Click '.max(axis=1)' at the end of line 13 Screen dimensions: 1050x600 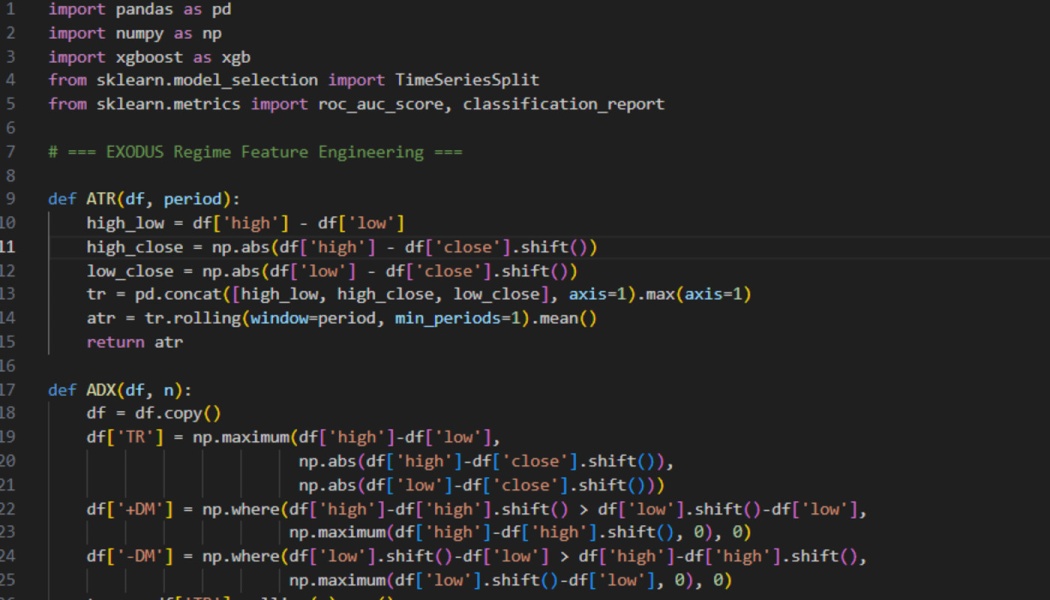pos(693,295)
